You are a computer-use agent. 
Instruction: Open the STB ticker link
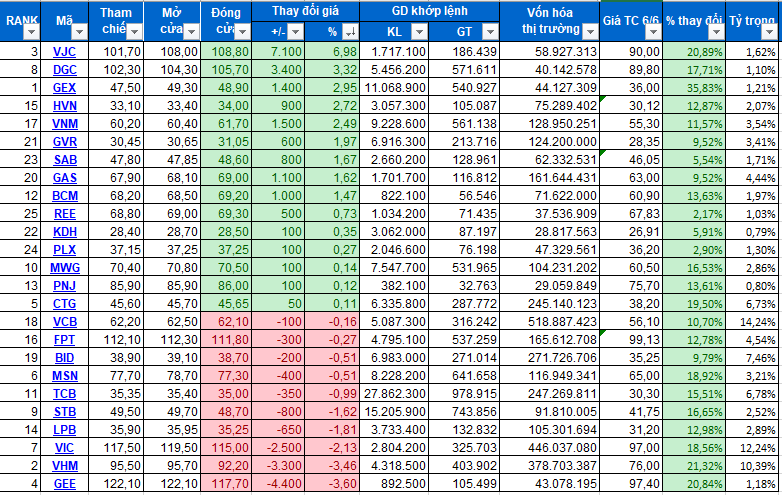(x=65, y=411)
